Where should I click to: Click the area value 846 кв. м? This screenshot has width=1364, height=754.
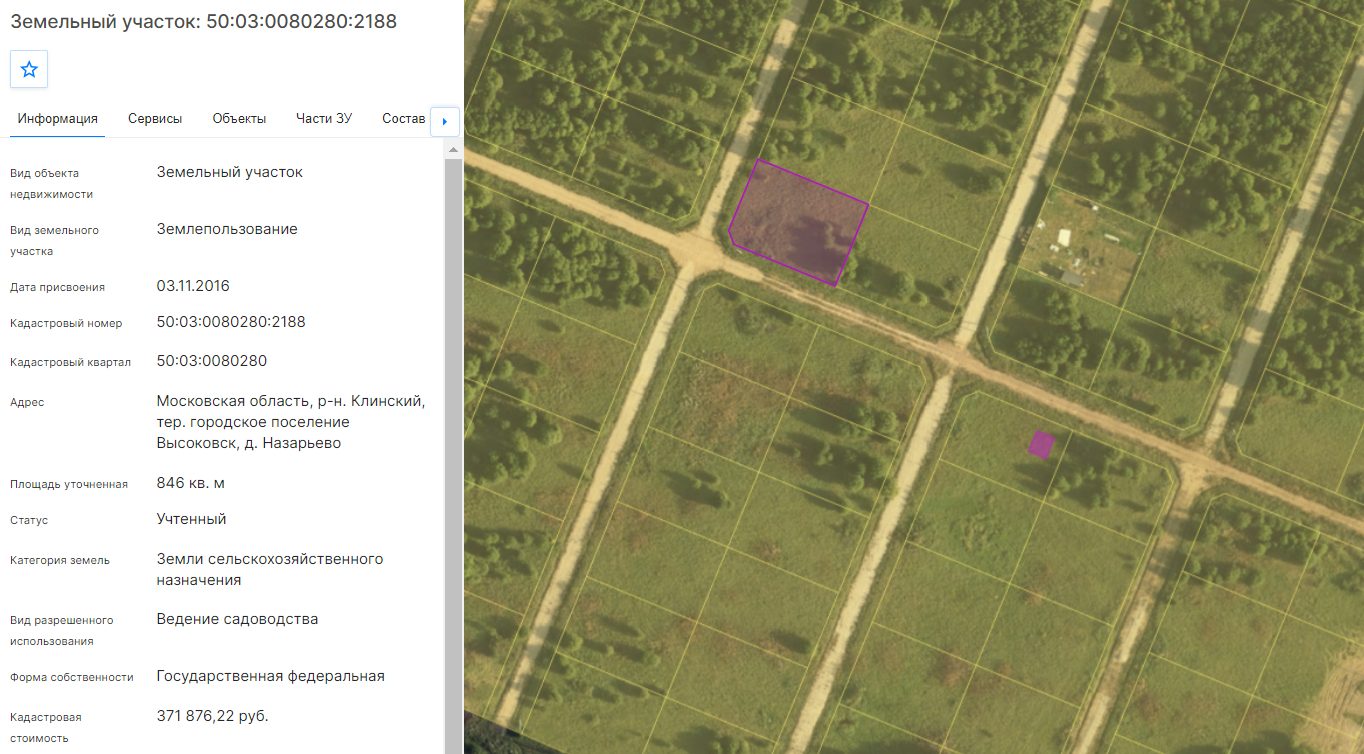click(x=191, y=483)
